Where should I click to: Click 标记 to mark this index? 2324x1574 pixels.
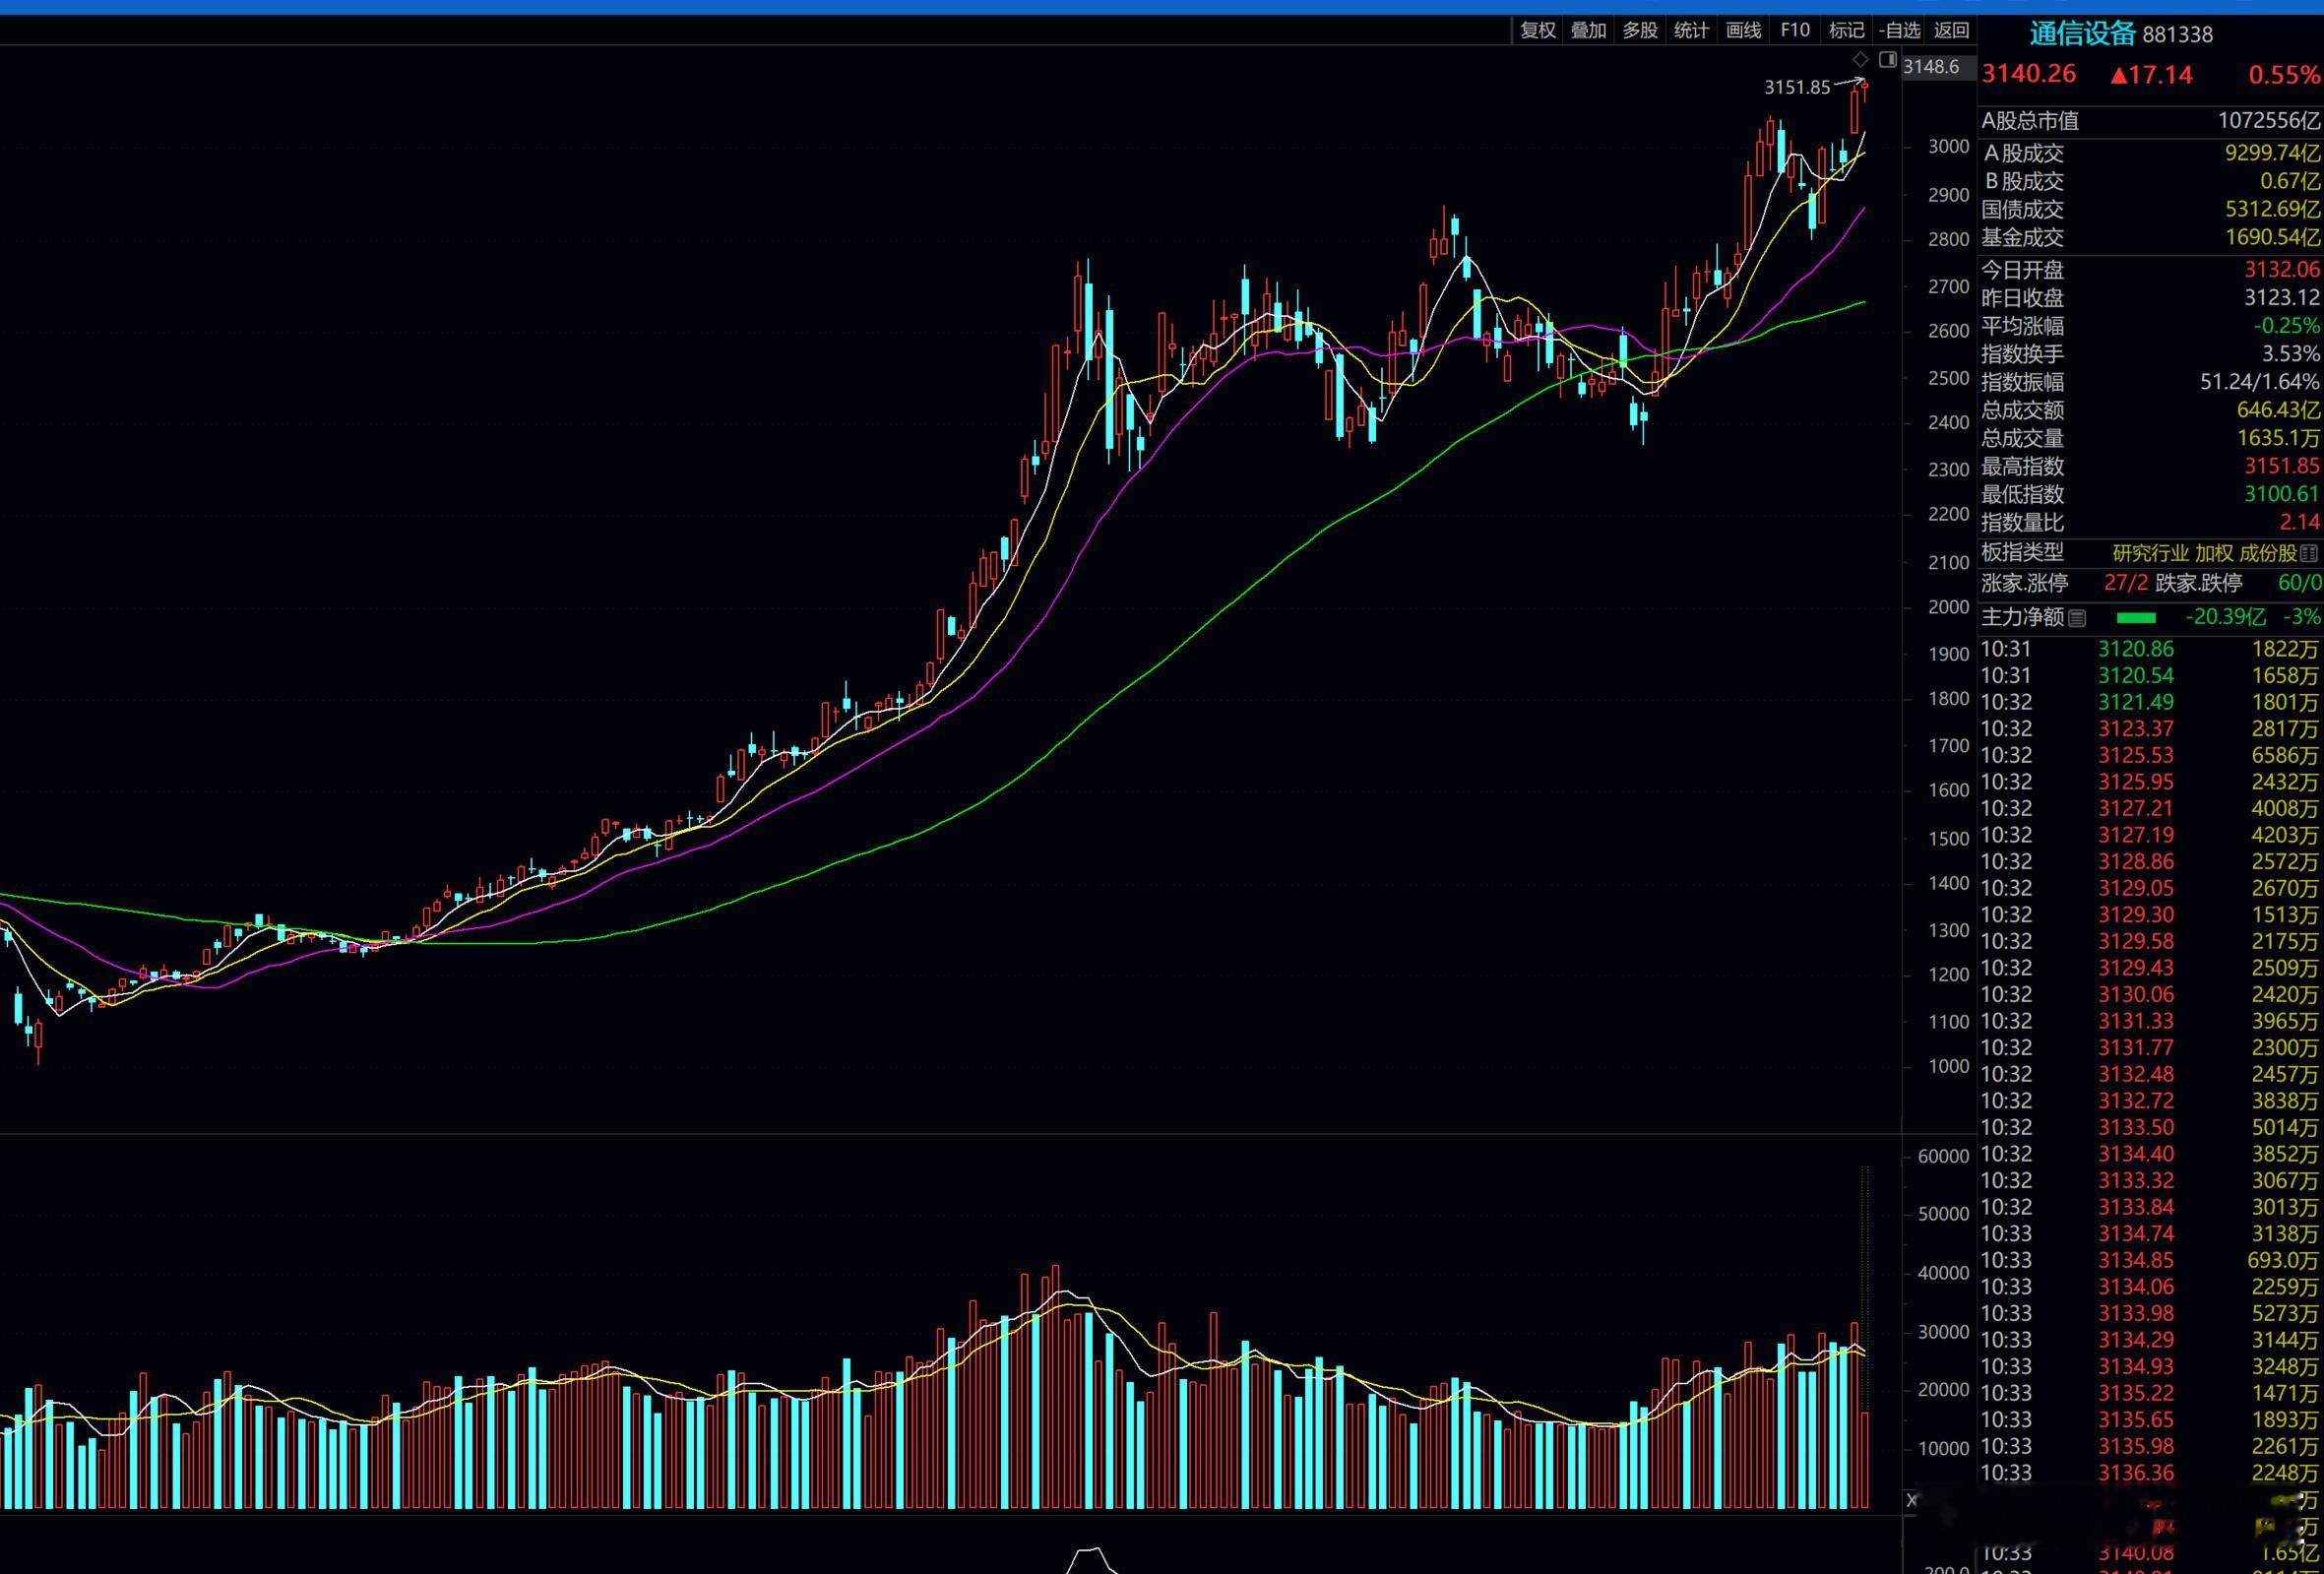click(x=1846, y=30)
